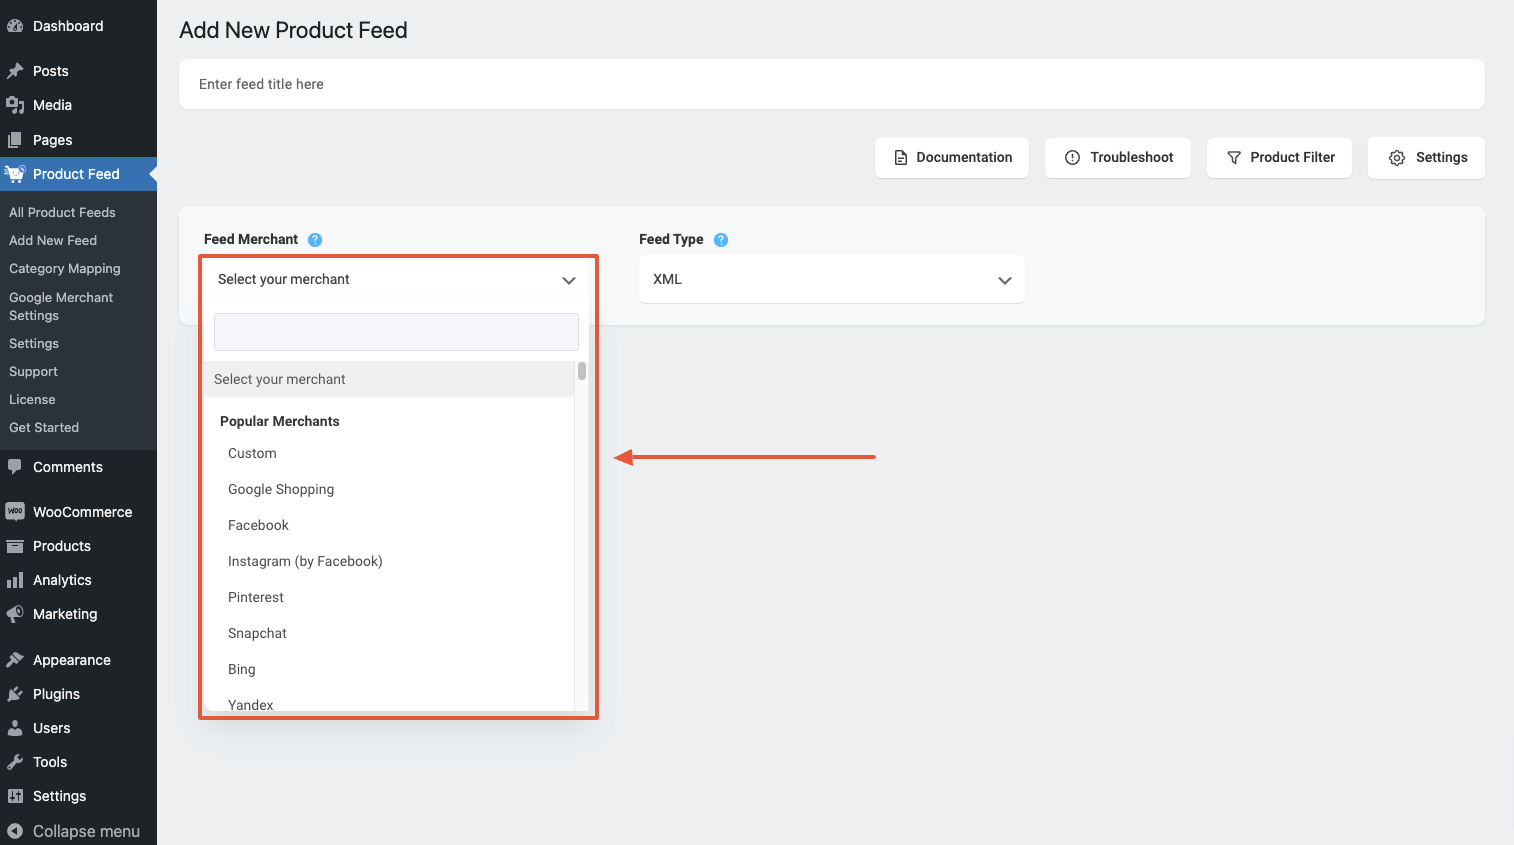1514x845 pixels.
Task: Open the Product Filter button
Action: pos(1279,157)
